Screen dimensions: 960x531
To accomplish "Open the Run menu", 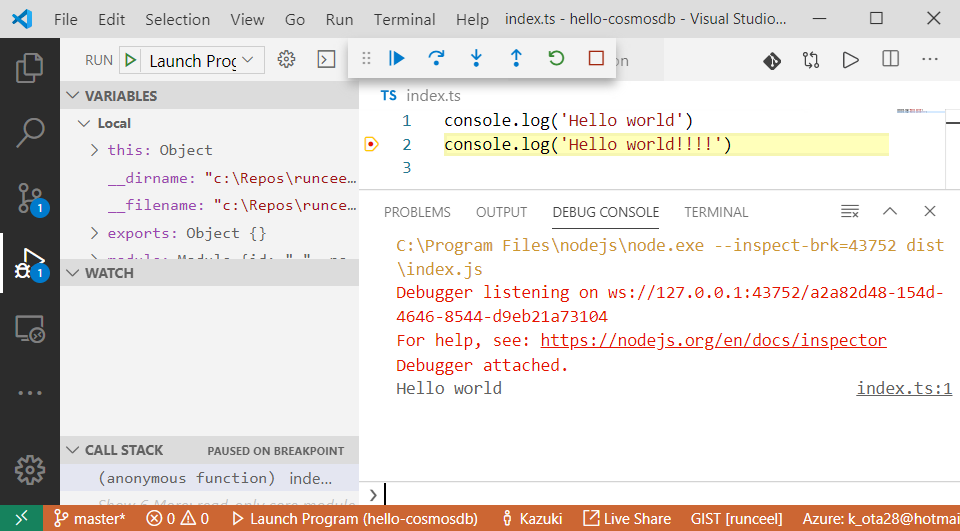I will tap(339, 20).
